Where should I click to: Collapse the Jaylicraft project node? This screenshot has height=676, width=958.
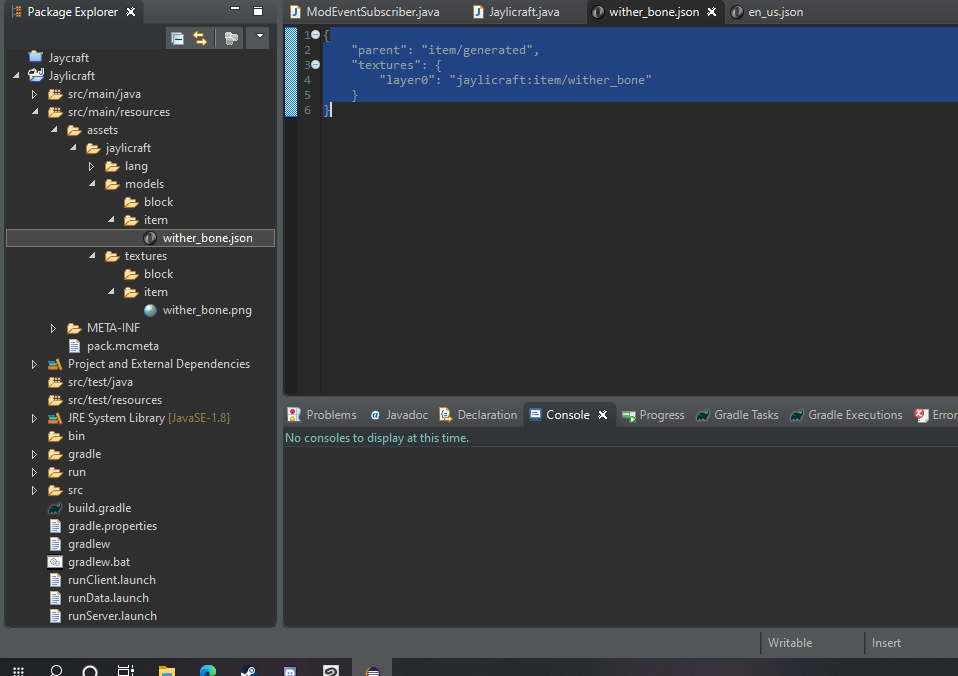click(x=16, y=76)
